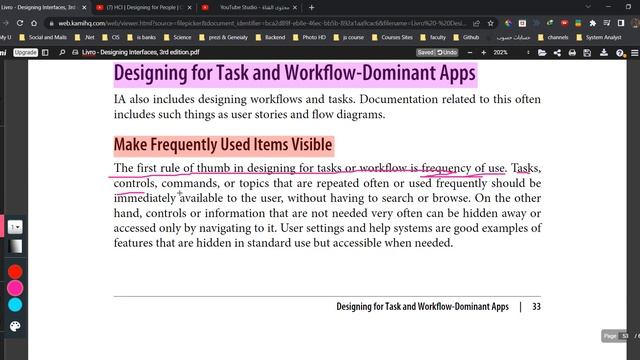This screenshot has width=640, height=360.
Task: Open the Science bookmark folder
Action: [x=178, y=37]
